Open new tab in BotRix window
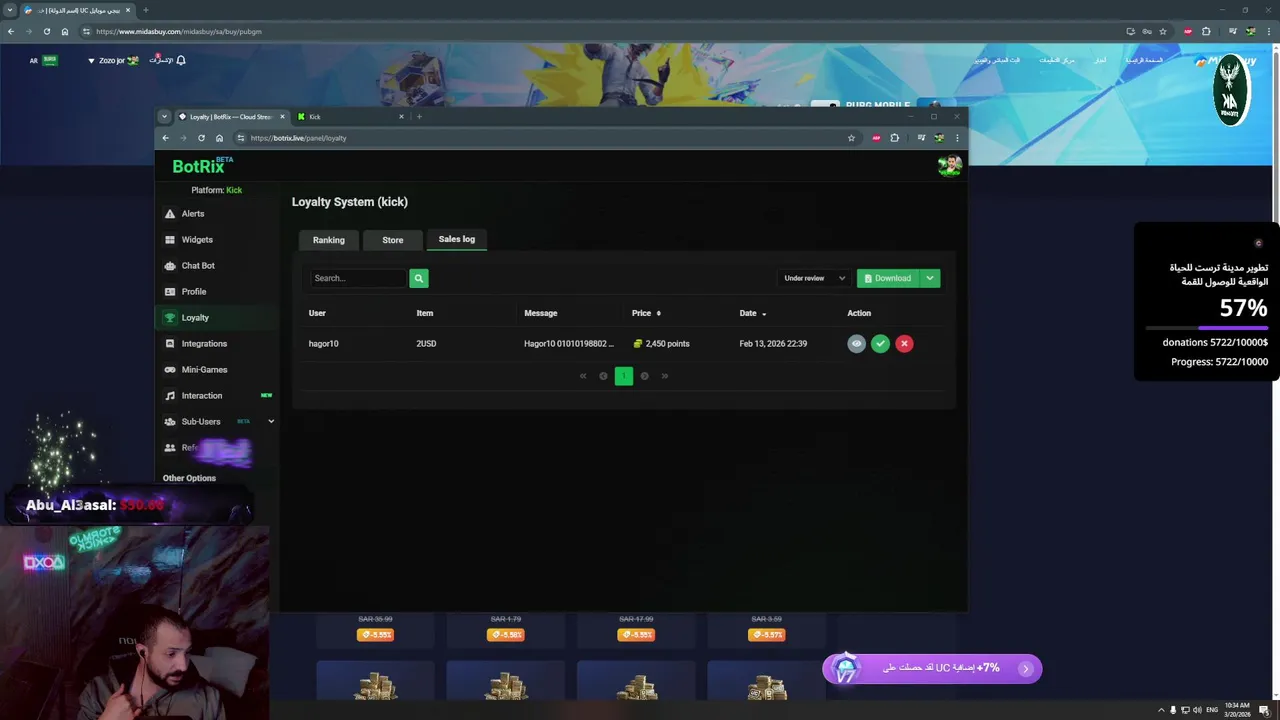The width and height of the screenshot is (1280, 720). [419, 117]
